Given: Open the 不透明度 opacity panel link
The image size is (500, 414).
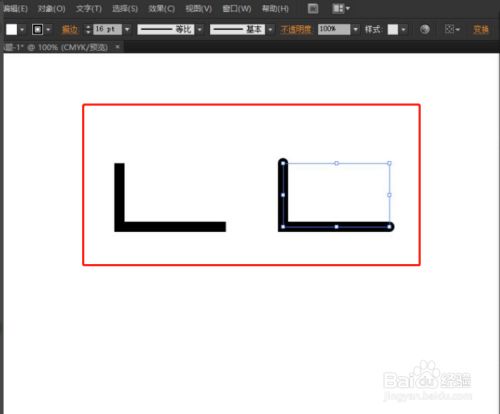Looking at the screenshot, I should click(296, 29).
